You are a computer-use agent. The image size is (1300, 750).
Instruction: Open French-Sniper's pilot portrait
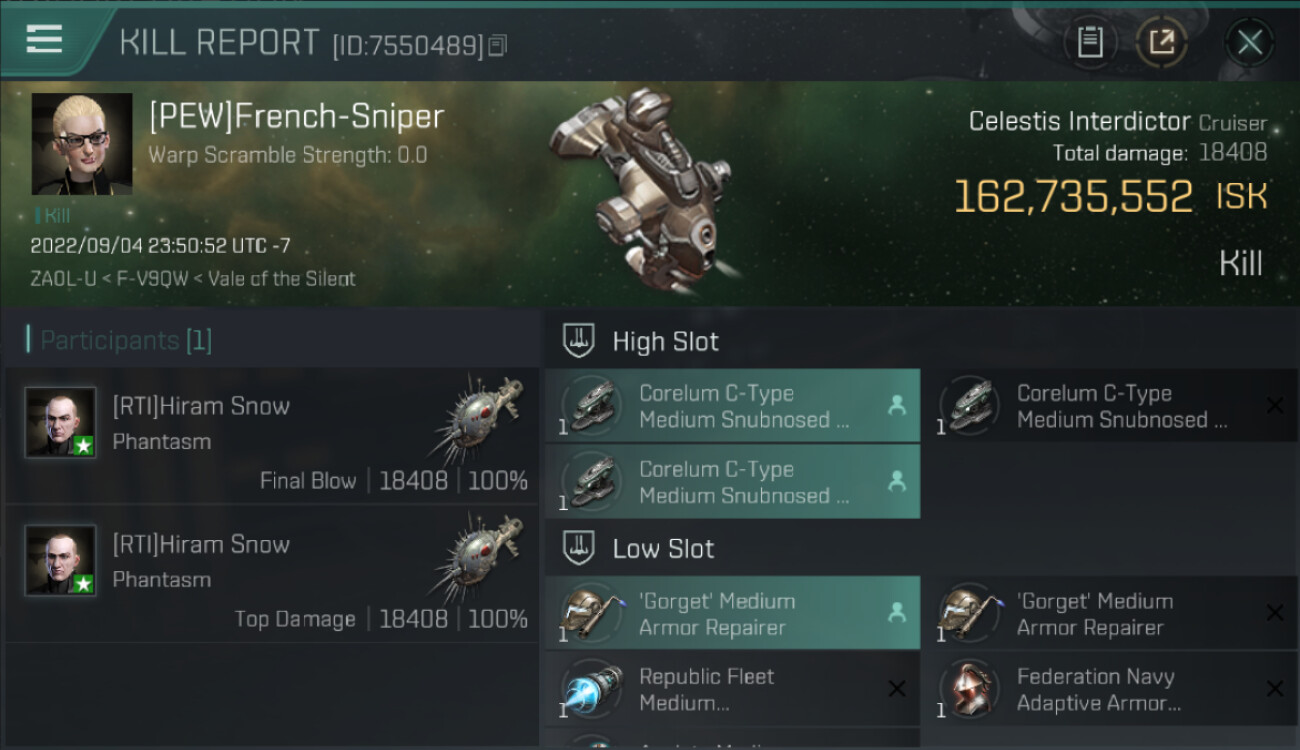82,144
